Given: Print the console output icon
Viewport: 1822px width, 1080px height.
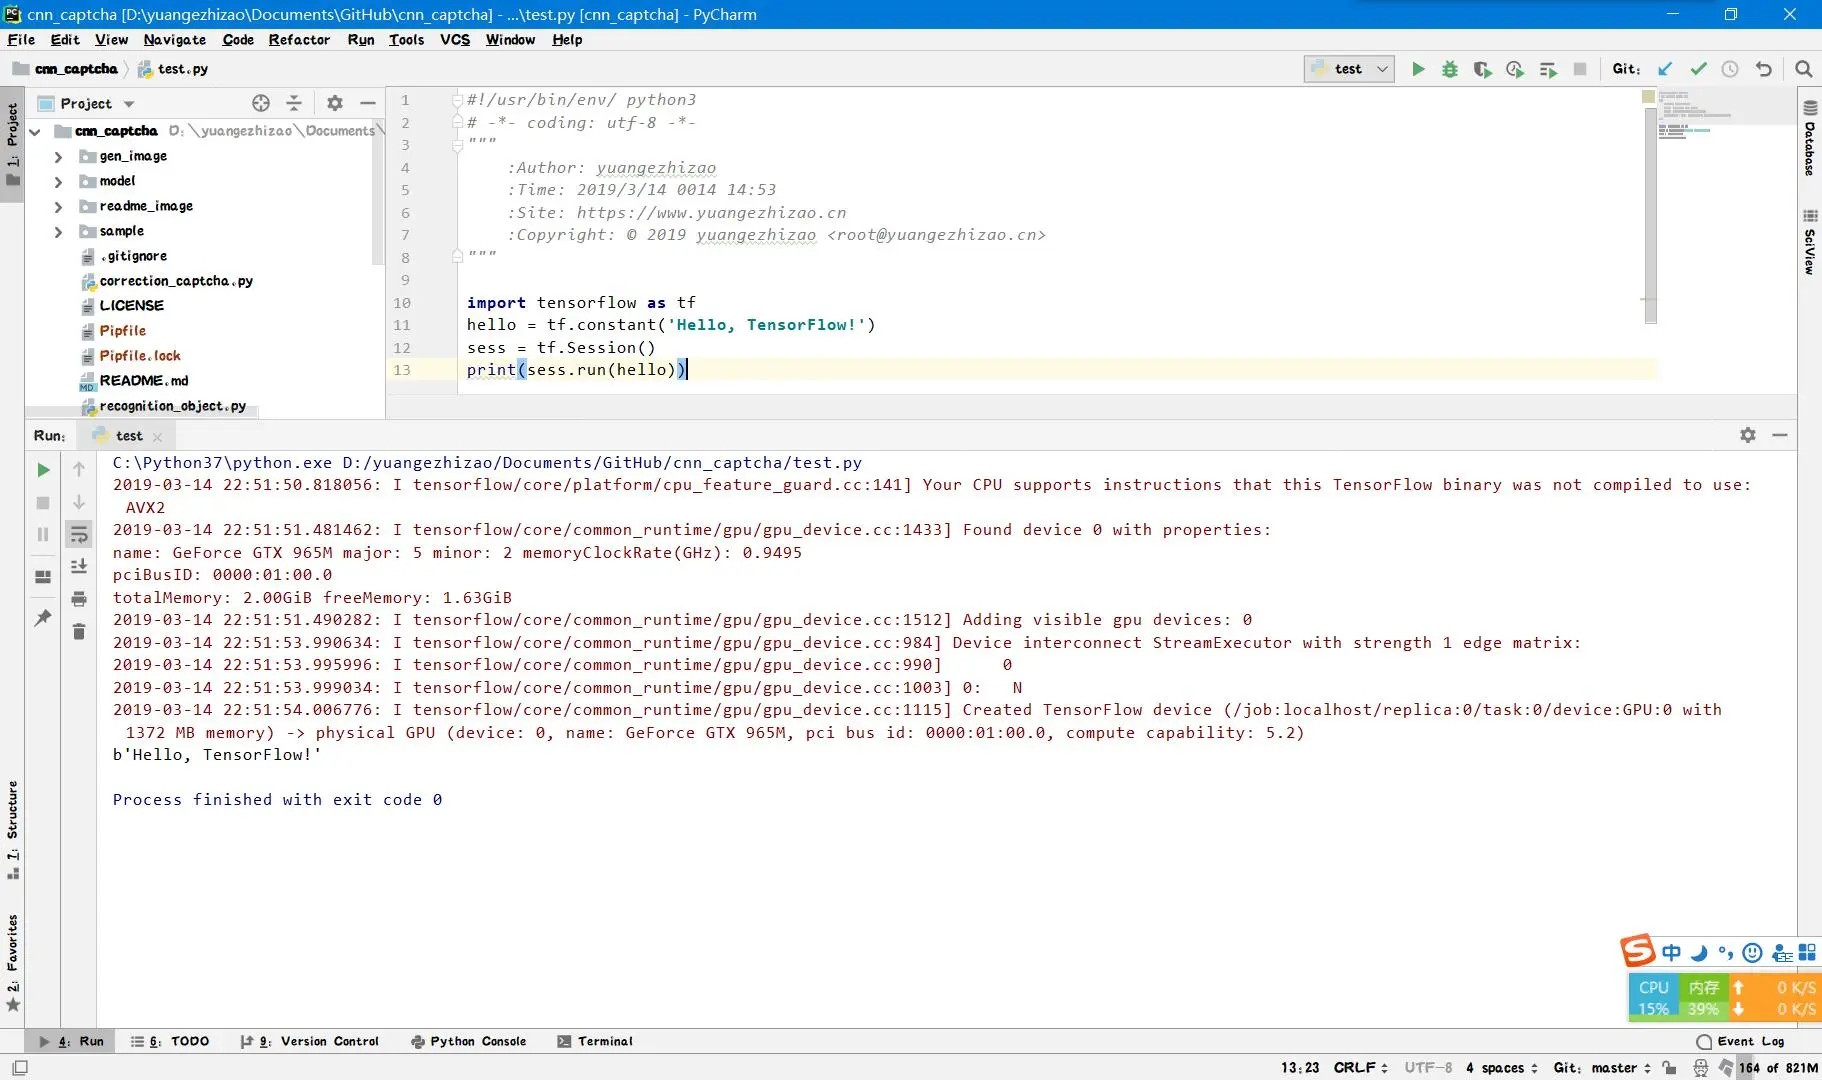Looking at the screenshot, I should pos(79,599).
